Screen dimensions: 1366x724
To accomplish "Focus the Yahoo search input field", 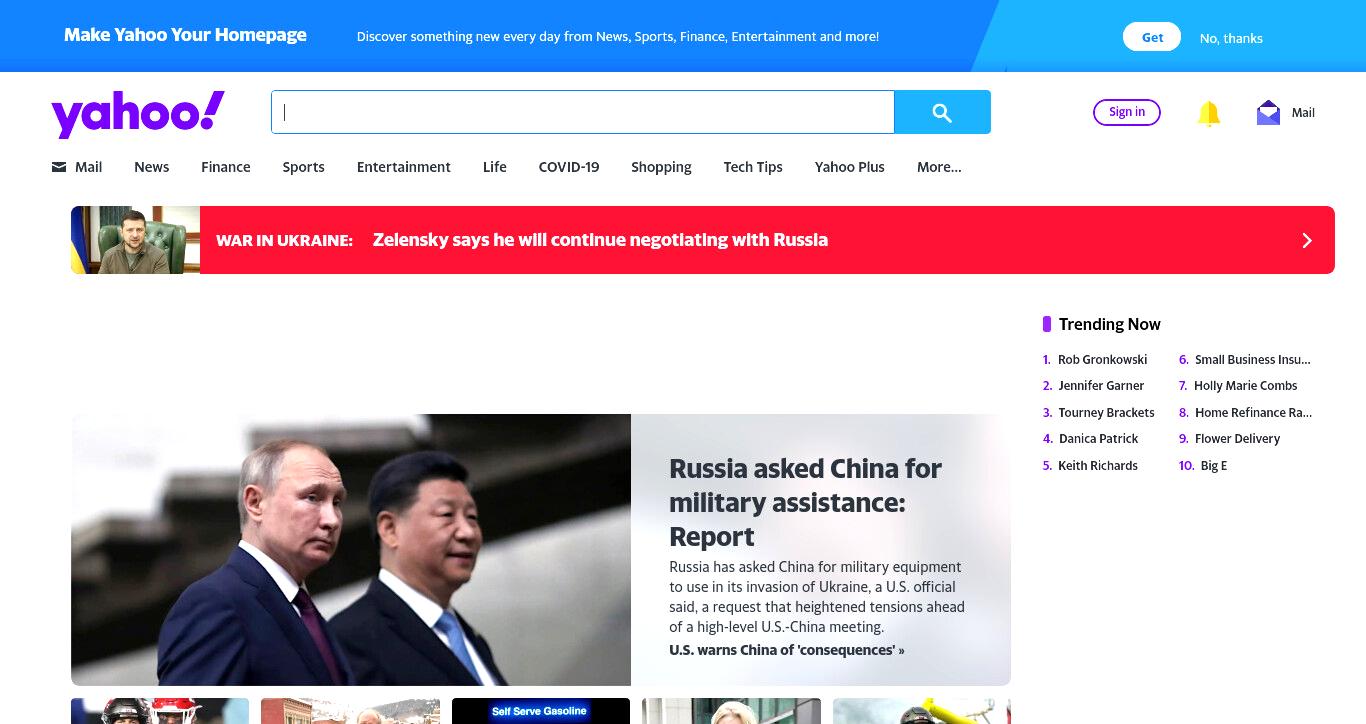I will tap(583, 112).
